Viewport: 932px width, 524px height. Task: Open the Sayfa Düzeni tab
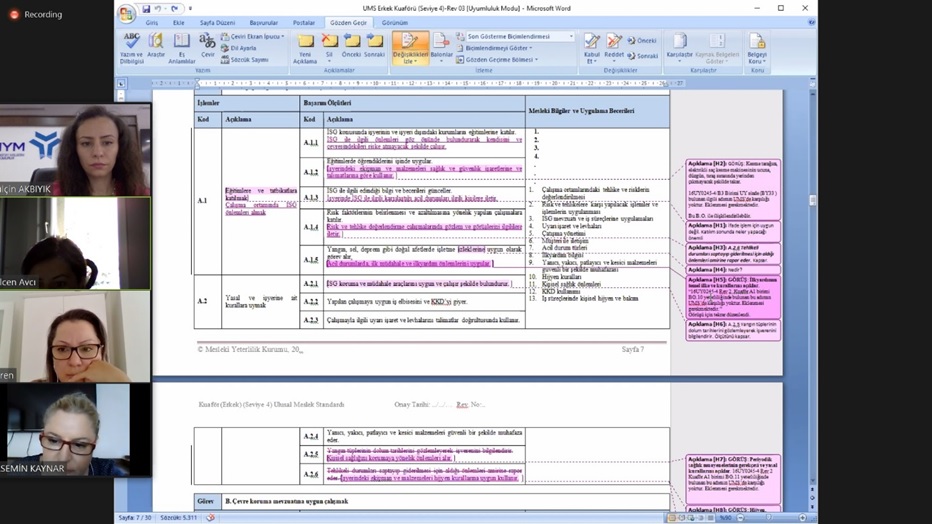coord(217,23)
